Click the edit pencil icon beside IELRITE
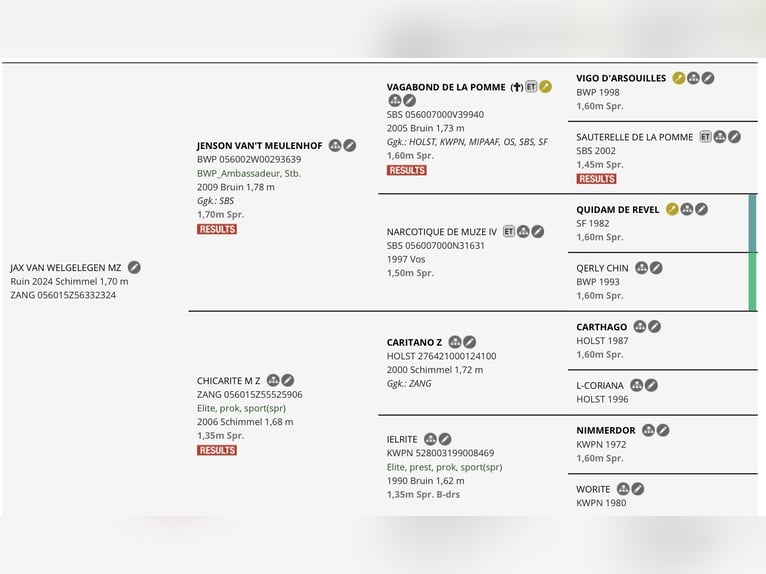 (445, 439)
